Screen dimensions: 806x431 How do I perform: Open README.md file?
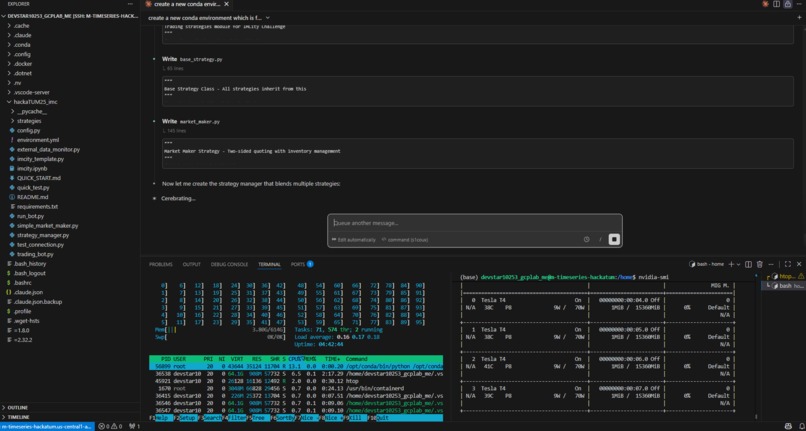[32, 197]
